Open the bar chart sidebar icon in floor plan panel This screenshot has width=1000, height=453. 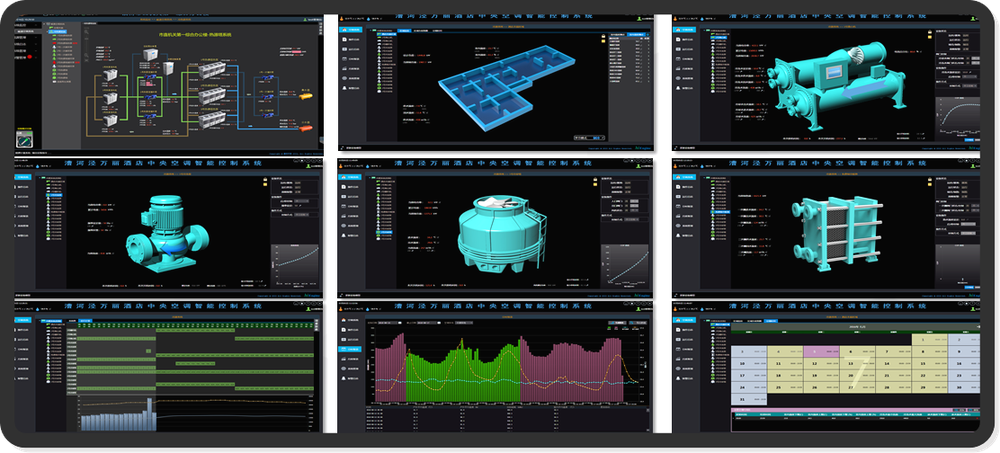click(x=344, y=68)
